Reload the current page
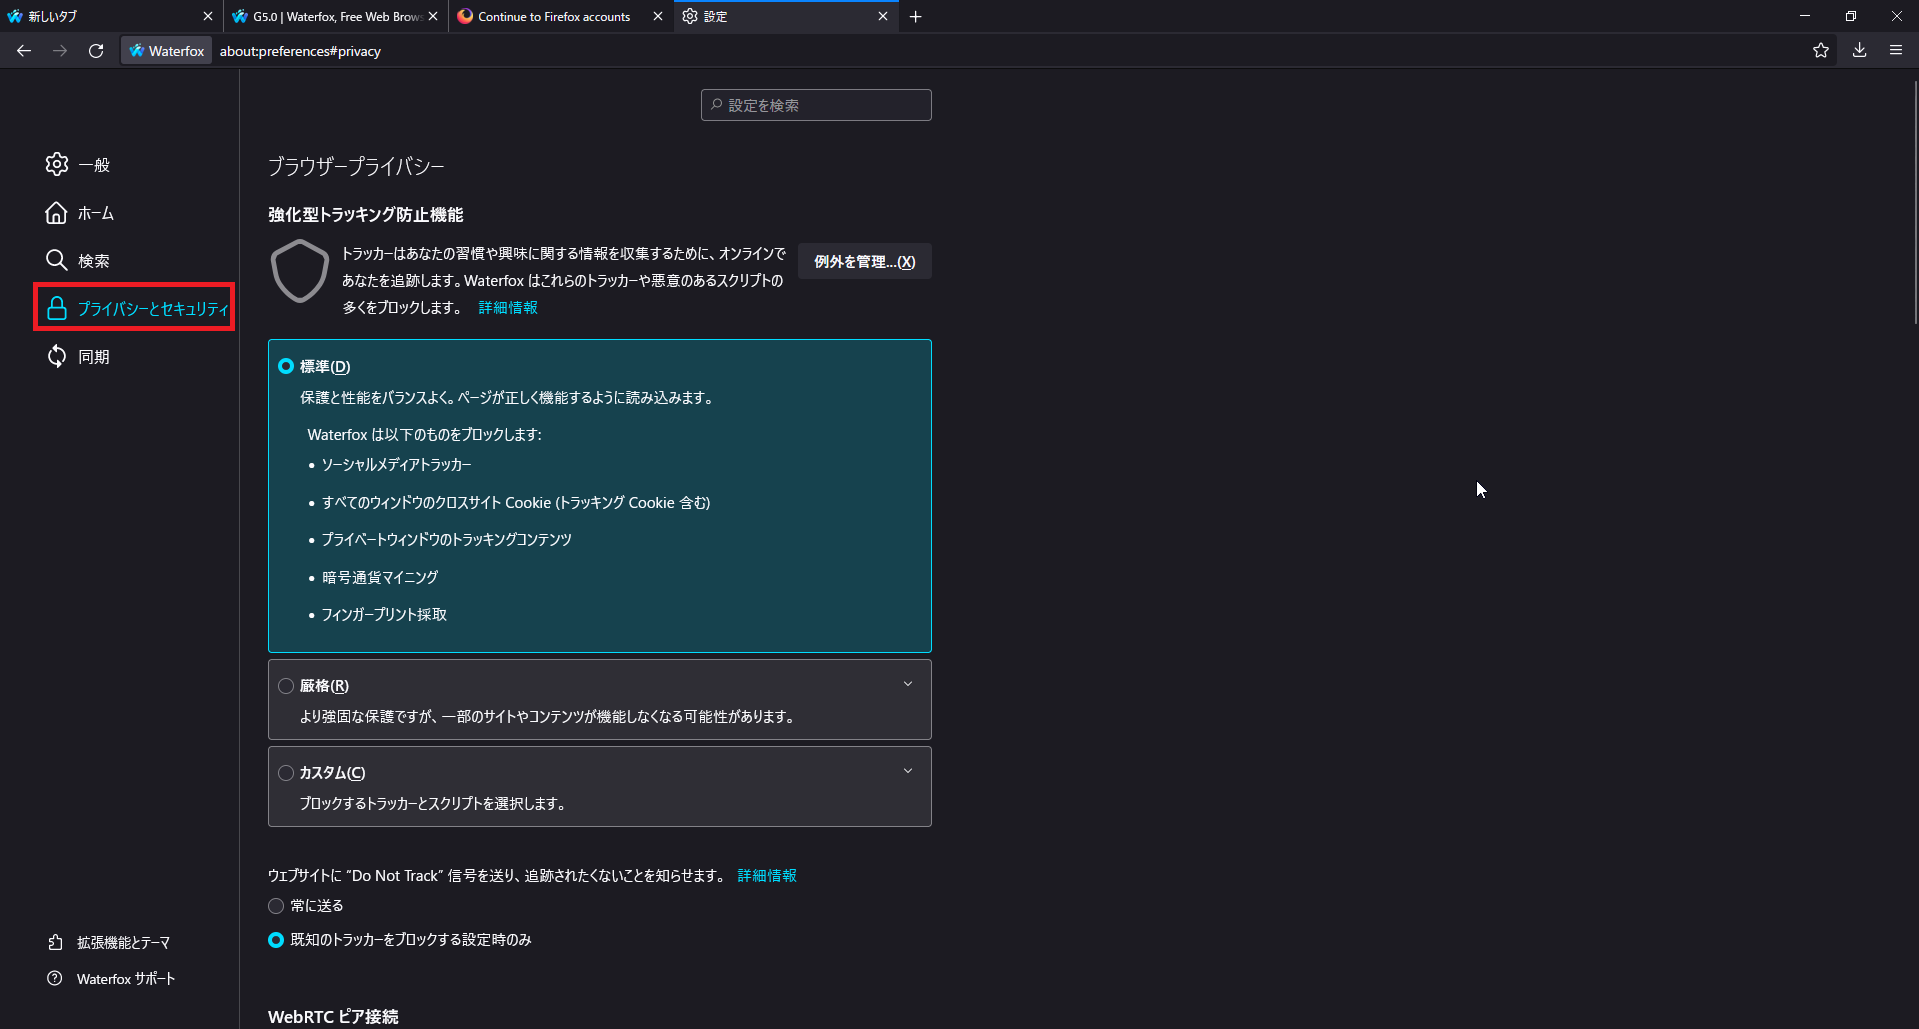Viewport: 1919px width, 1029px height. [96, 51]
